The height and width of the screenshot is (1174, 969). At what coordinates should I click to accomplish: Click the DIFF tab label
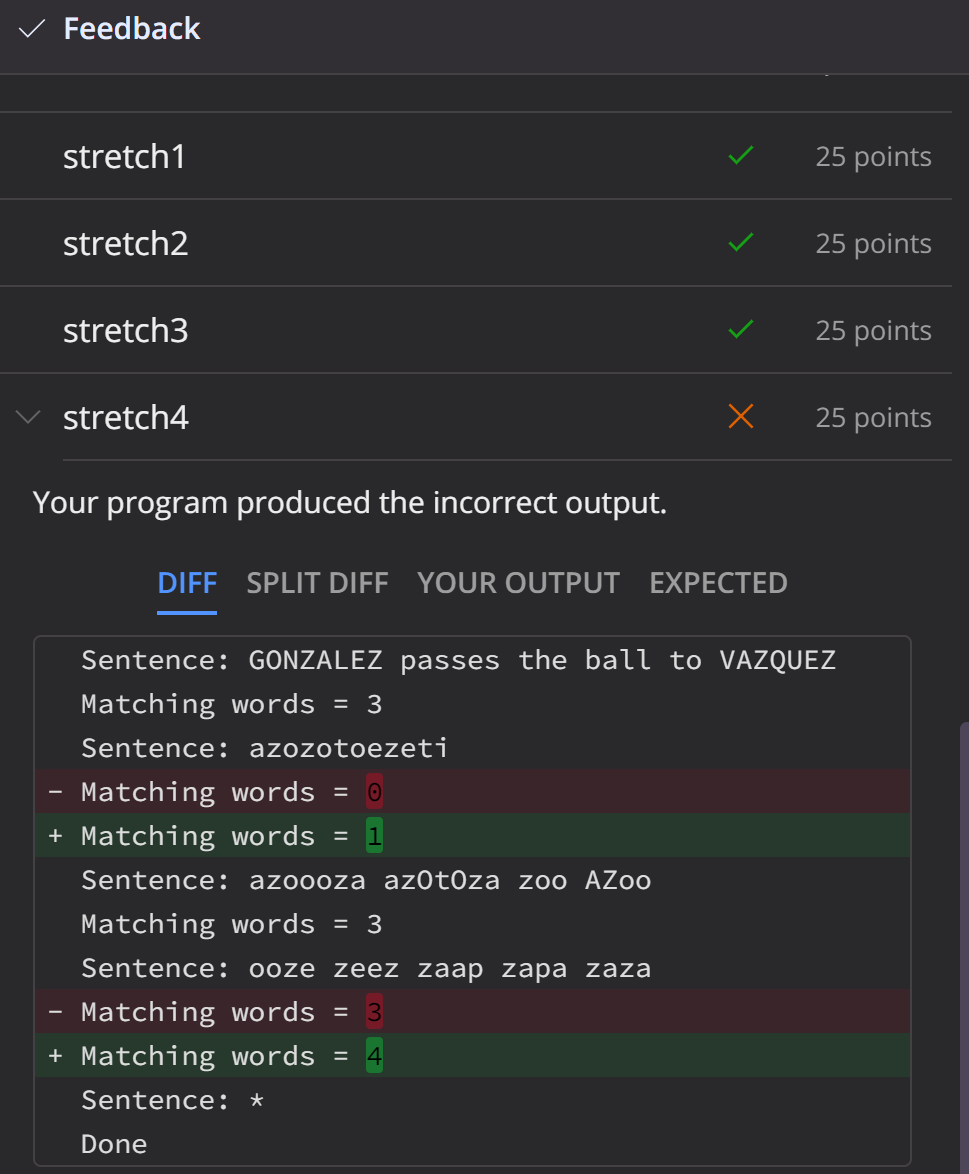click(x=186, y=582)
